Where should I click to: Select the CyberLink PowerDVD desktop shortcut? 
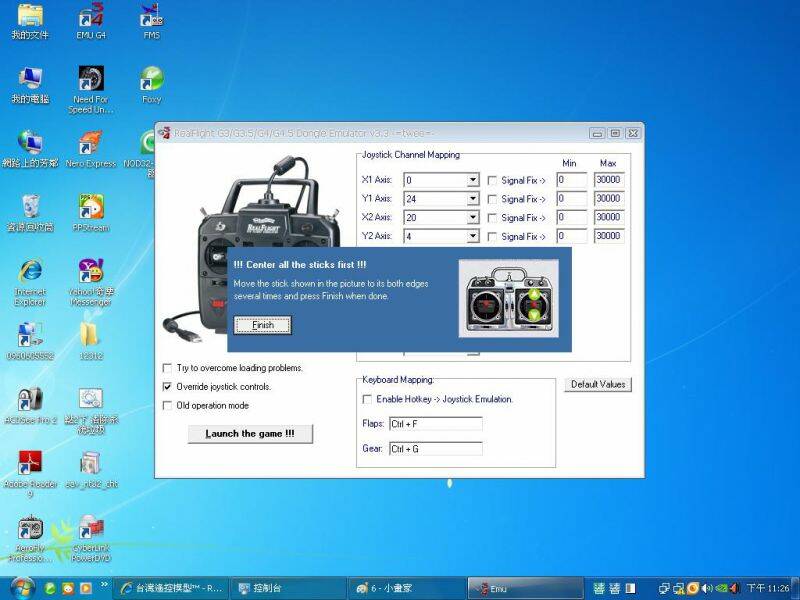(x=91, y=539)
